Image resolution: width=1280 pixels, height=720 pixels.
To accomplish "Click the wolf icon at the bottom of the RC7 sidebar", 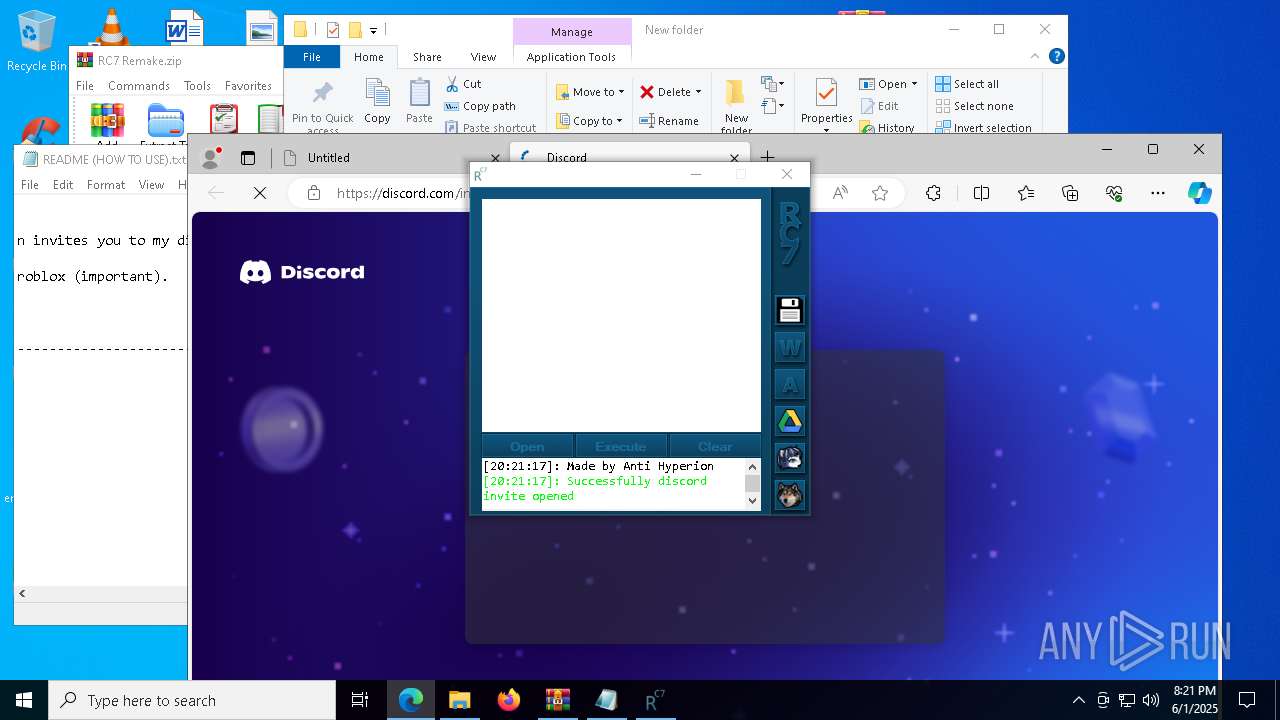I will pyautogui.click(x=790, y=495).
